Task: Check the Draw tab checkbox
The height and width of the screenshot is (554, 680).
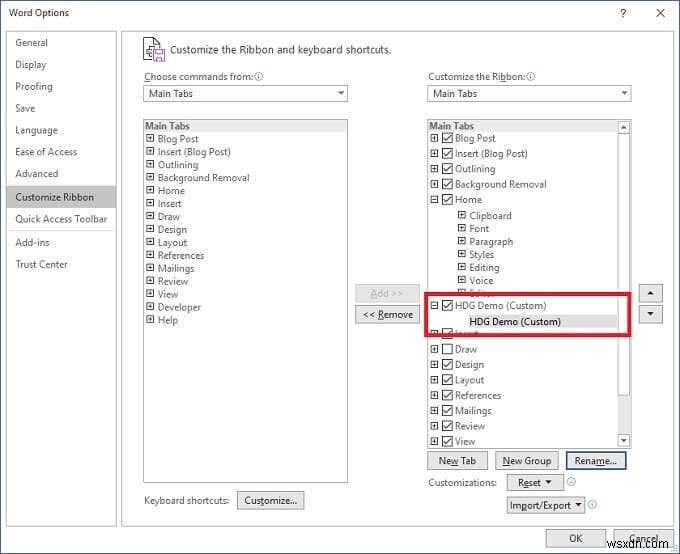Action: [x=447, y=349]
